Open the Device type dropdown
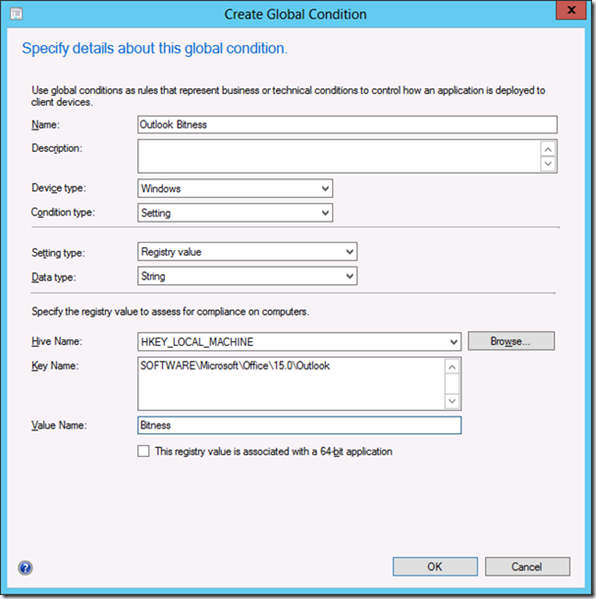This screenshot has height=599, width=596. [235, 188]
